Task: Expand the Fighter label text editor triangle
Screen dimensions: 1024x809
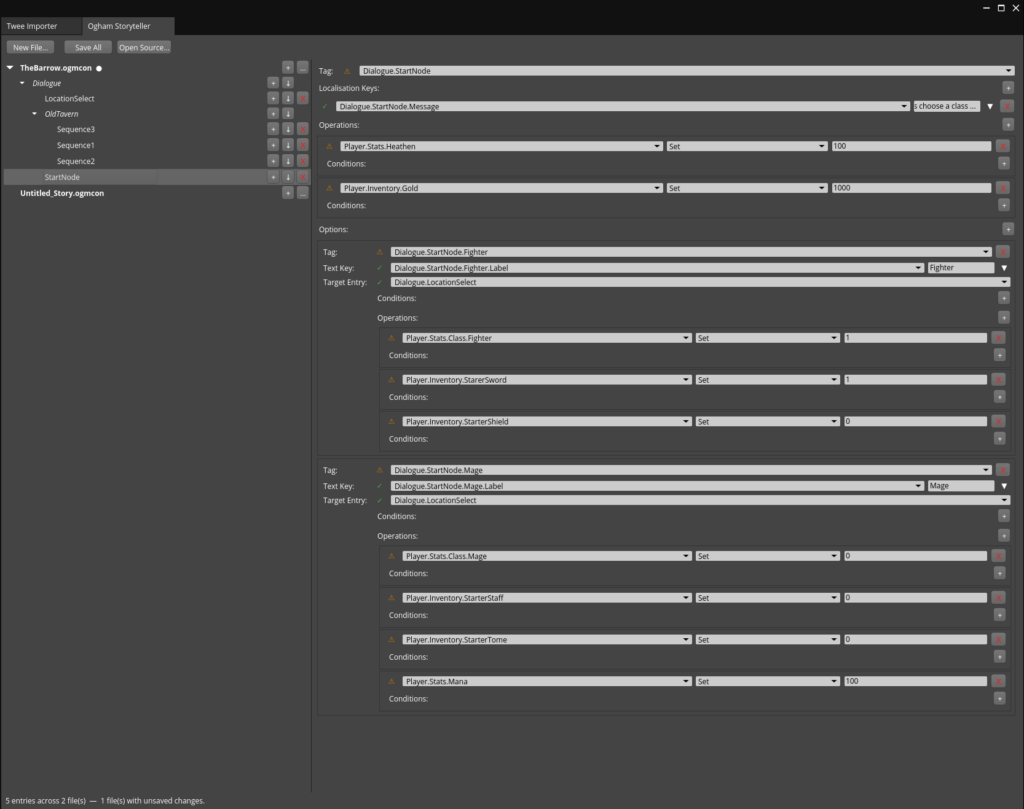Action: (x=1004, y=268)
